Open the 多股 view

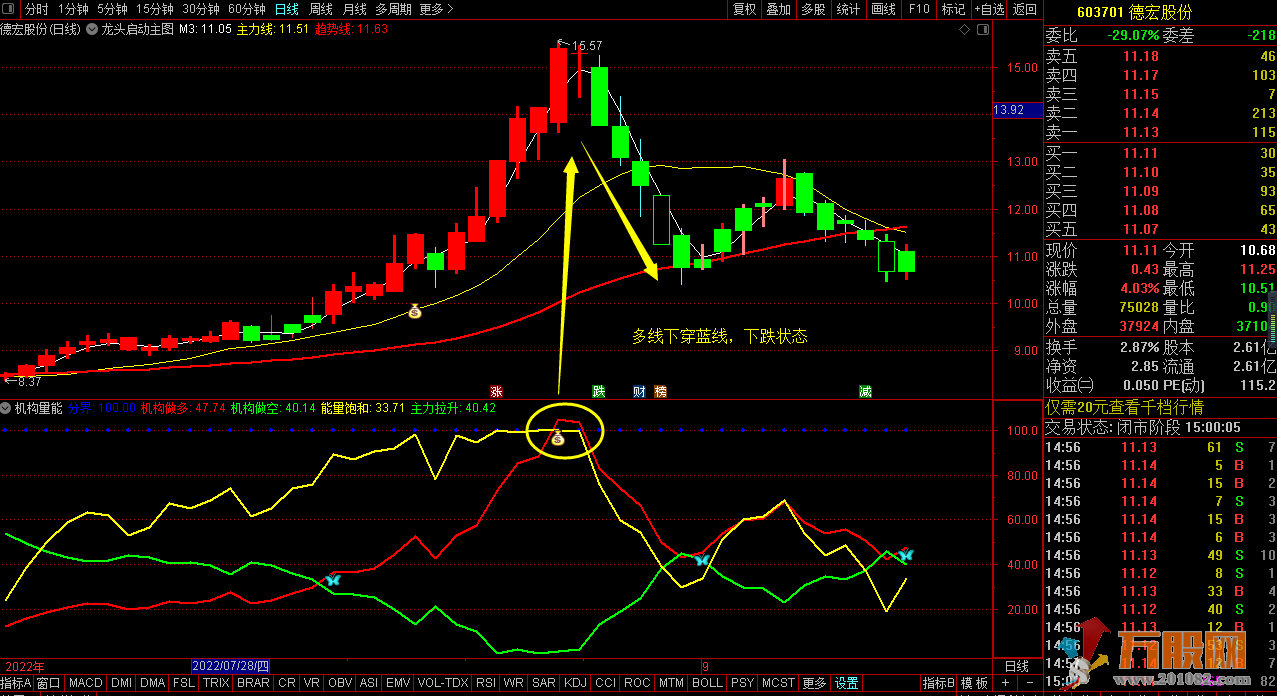click(813, 9)
